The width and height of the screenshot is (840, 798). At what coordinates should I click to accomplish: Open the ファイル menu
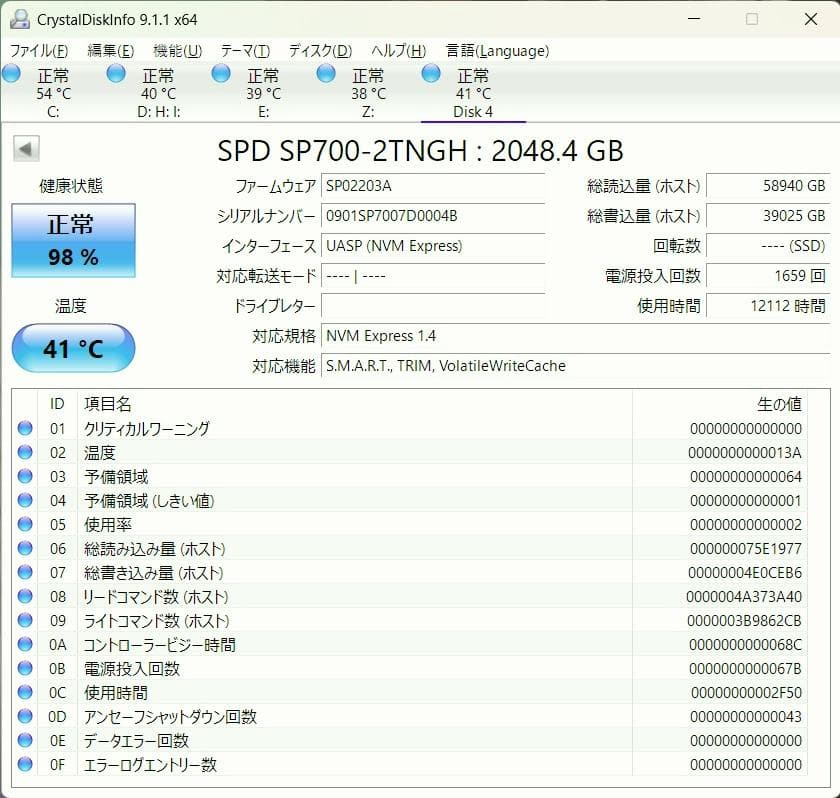(32, 50)
